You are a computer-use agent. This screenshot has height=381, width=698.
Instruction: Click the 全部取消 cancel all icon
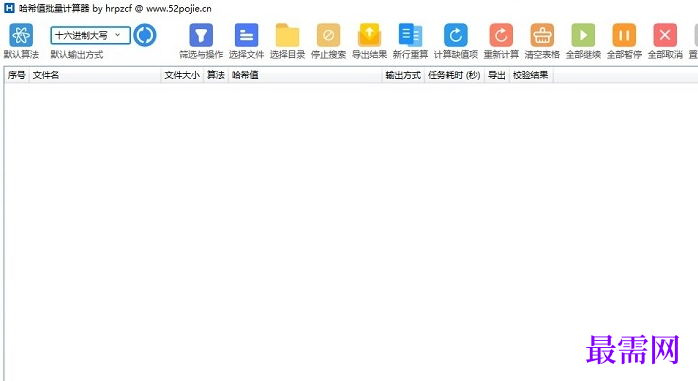pyautogui.click(x=665, y=35)
